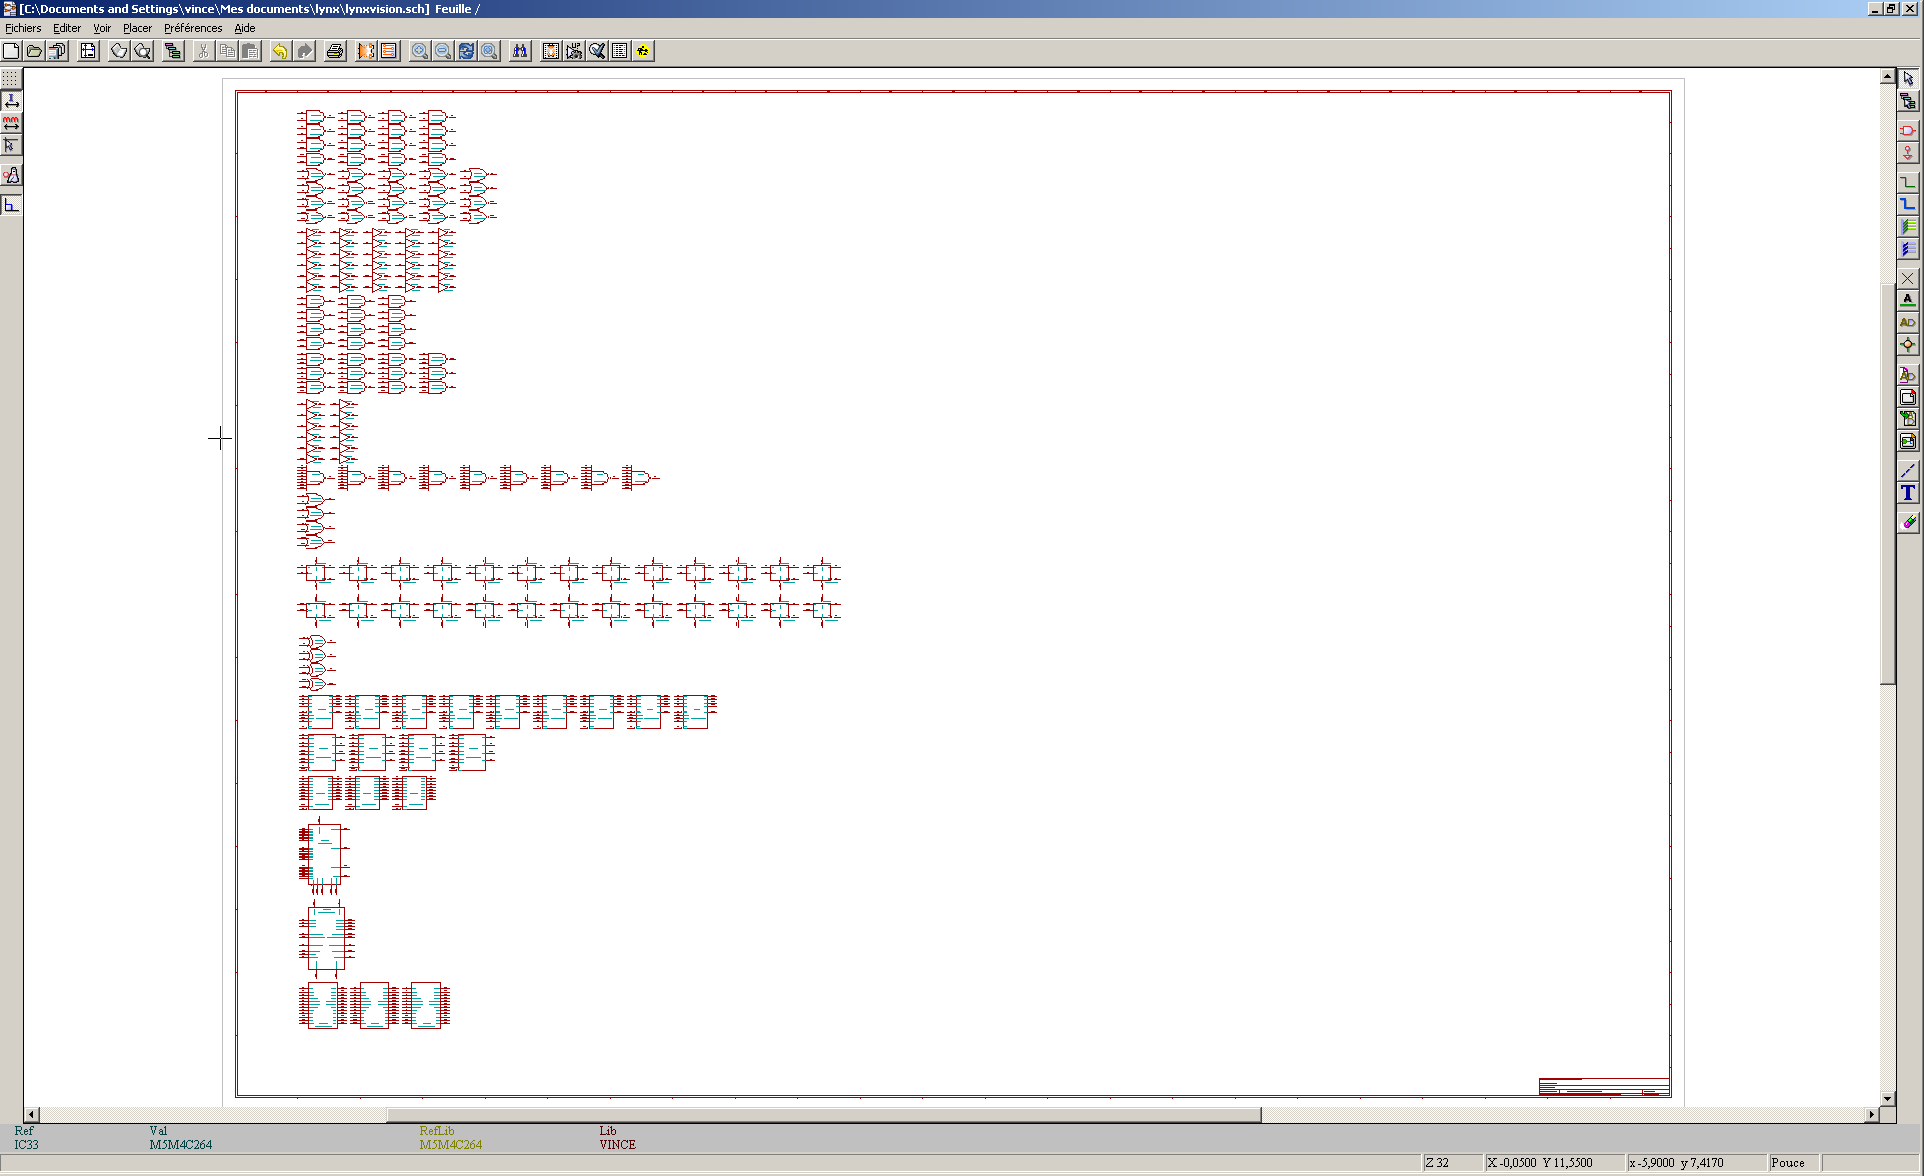This screenshot has width=1924, height=1176.
Task: Click the printer icon in toolbar
Action: click(335, 51)
